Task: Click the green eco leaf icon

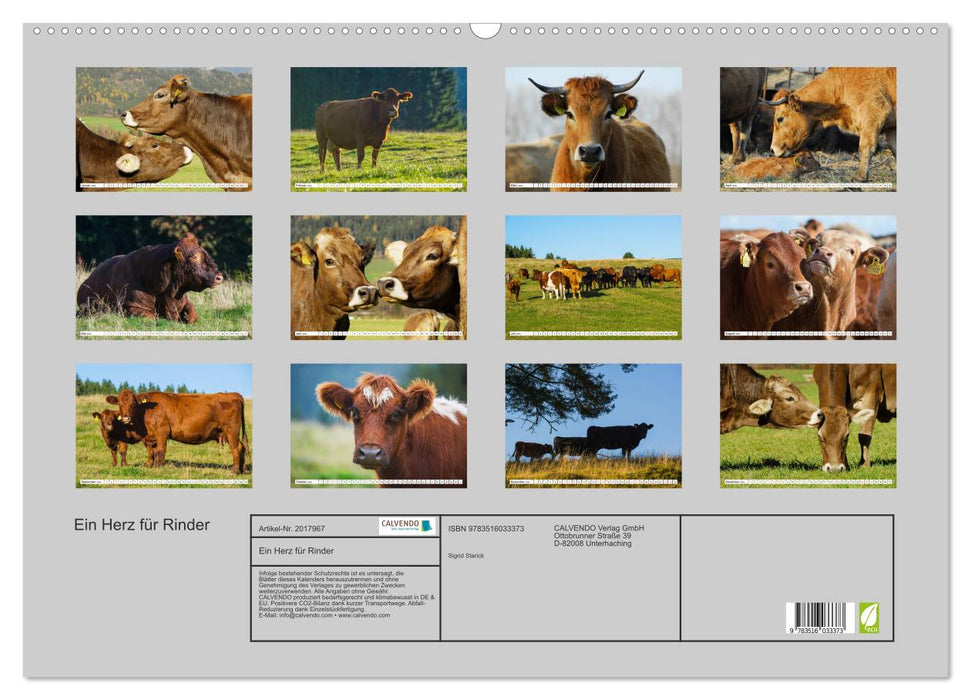Action: point(869,617)
